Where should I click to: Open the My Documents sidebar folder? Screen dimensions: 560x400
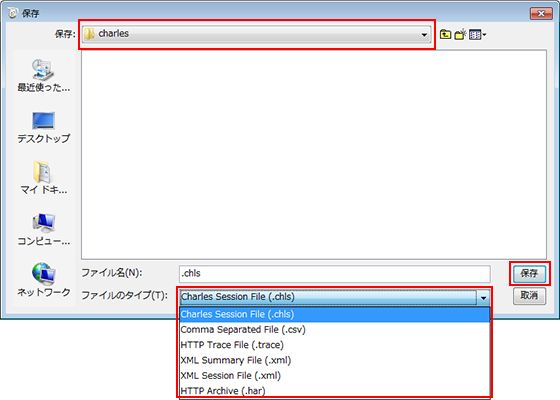[x=44, y=178]
